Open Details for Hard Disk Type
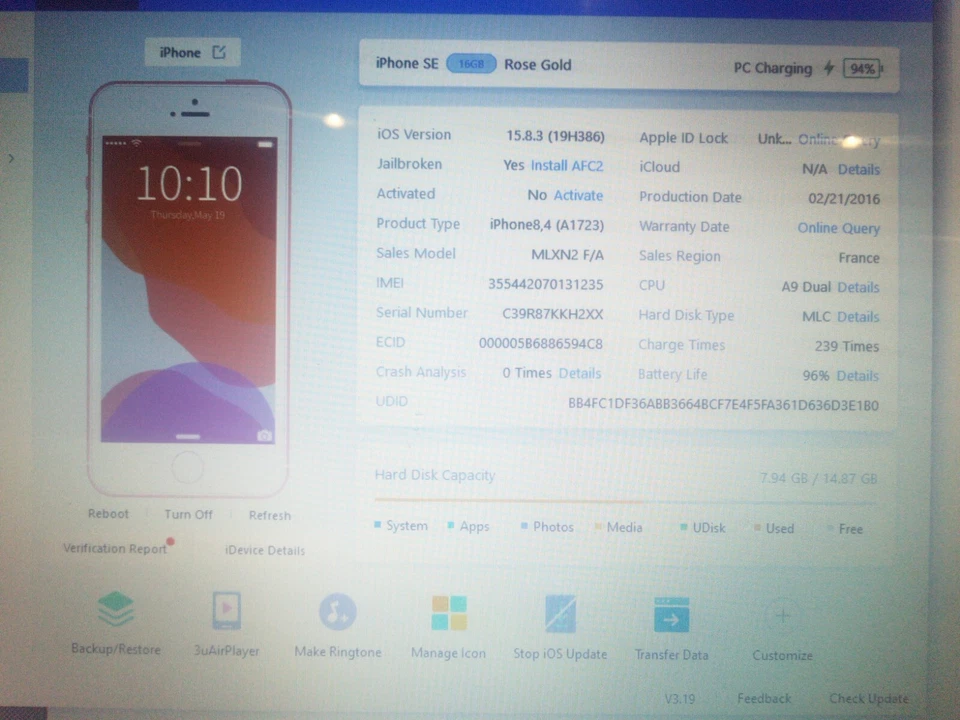Image resolution: width=960 pixels, height=720 pixels. [858, 317]
